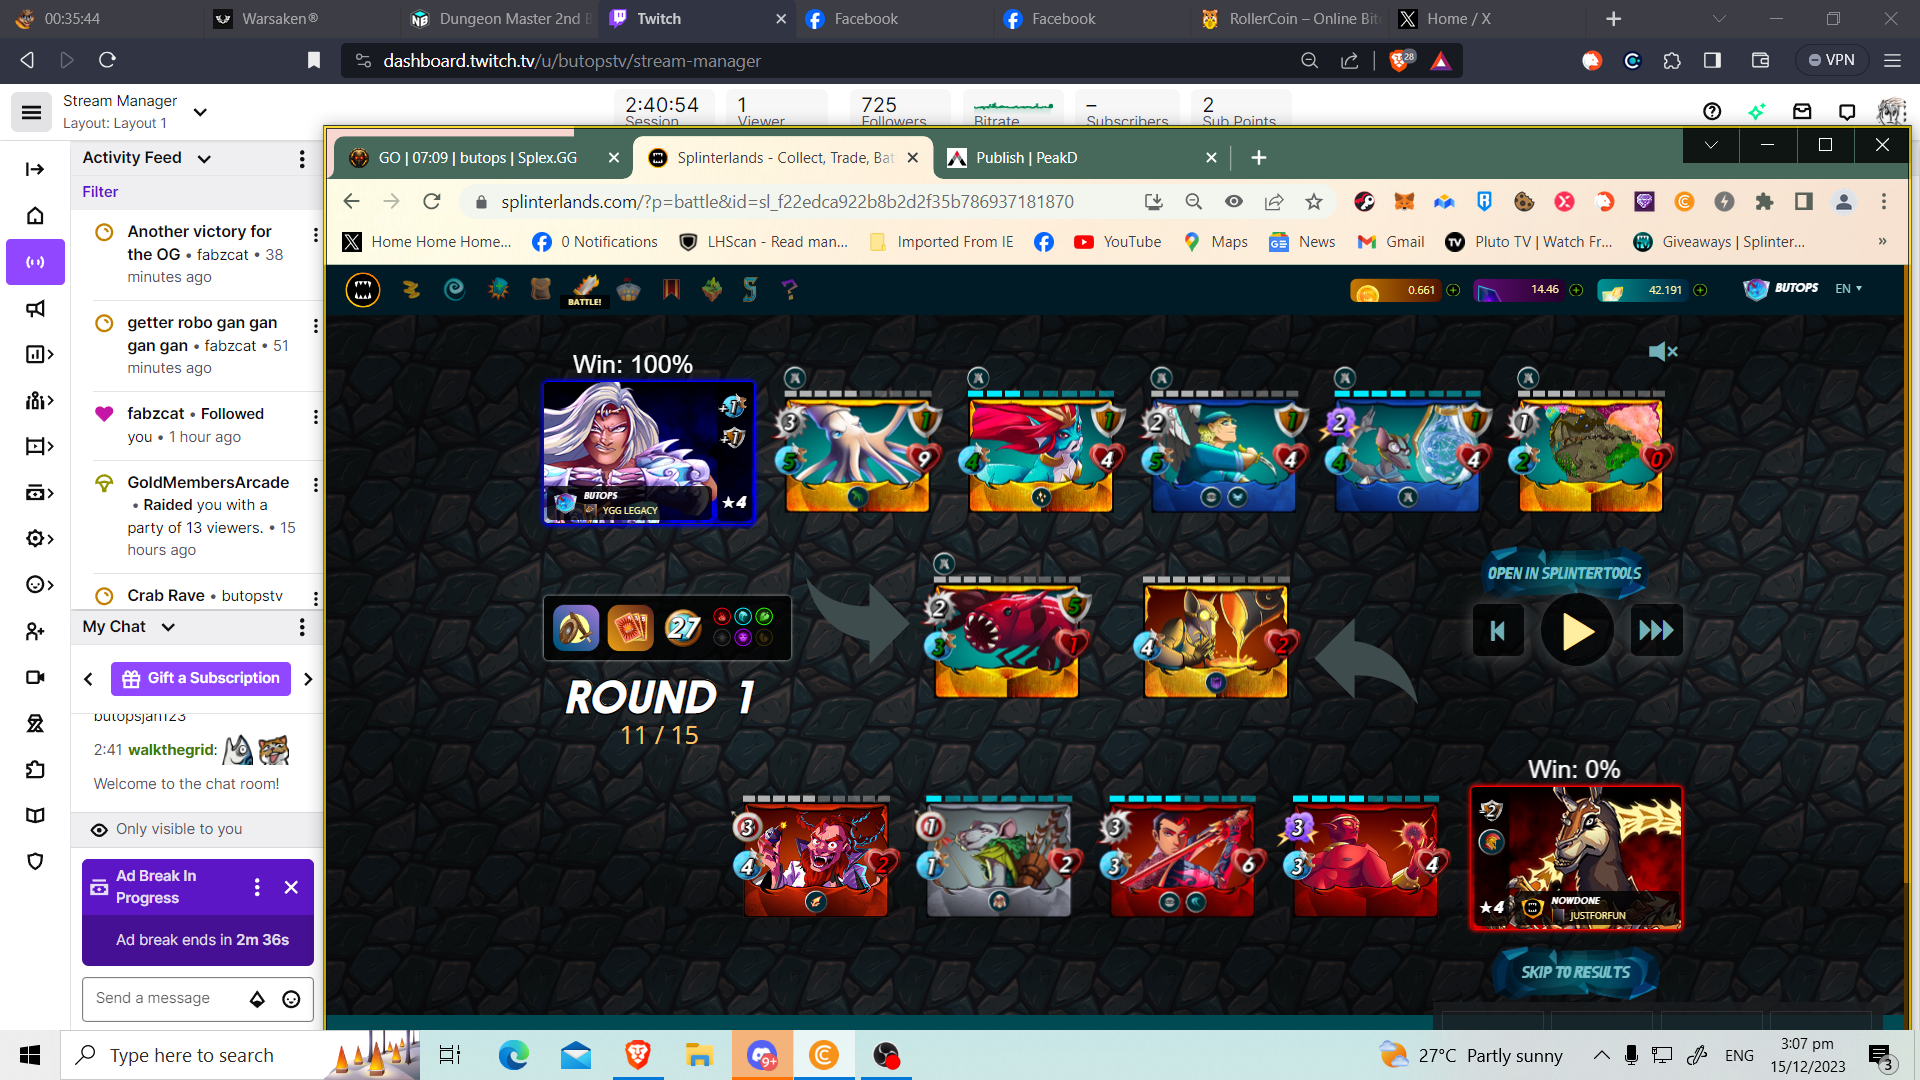Open the shield Safety icon in Twitch sidebar

pyautogui.click(x=35, y=861)
